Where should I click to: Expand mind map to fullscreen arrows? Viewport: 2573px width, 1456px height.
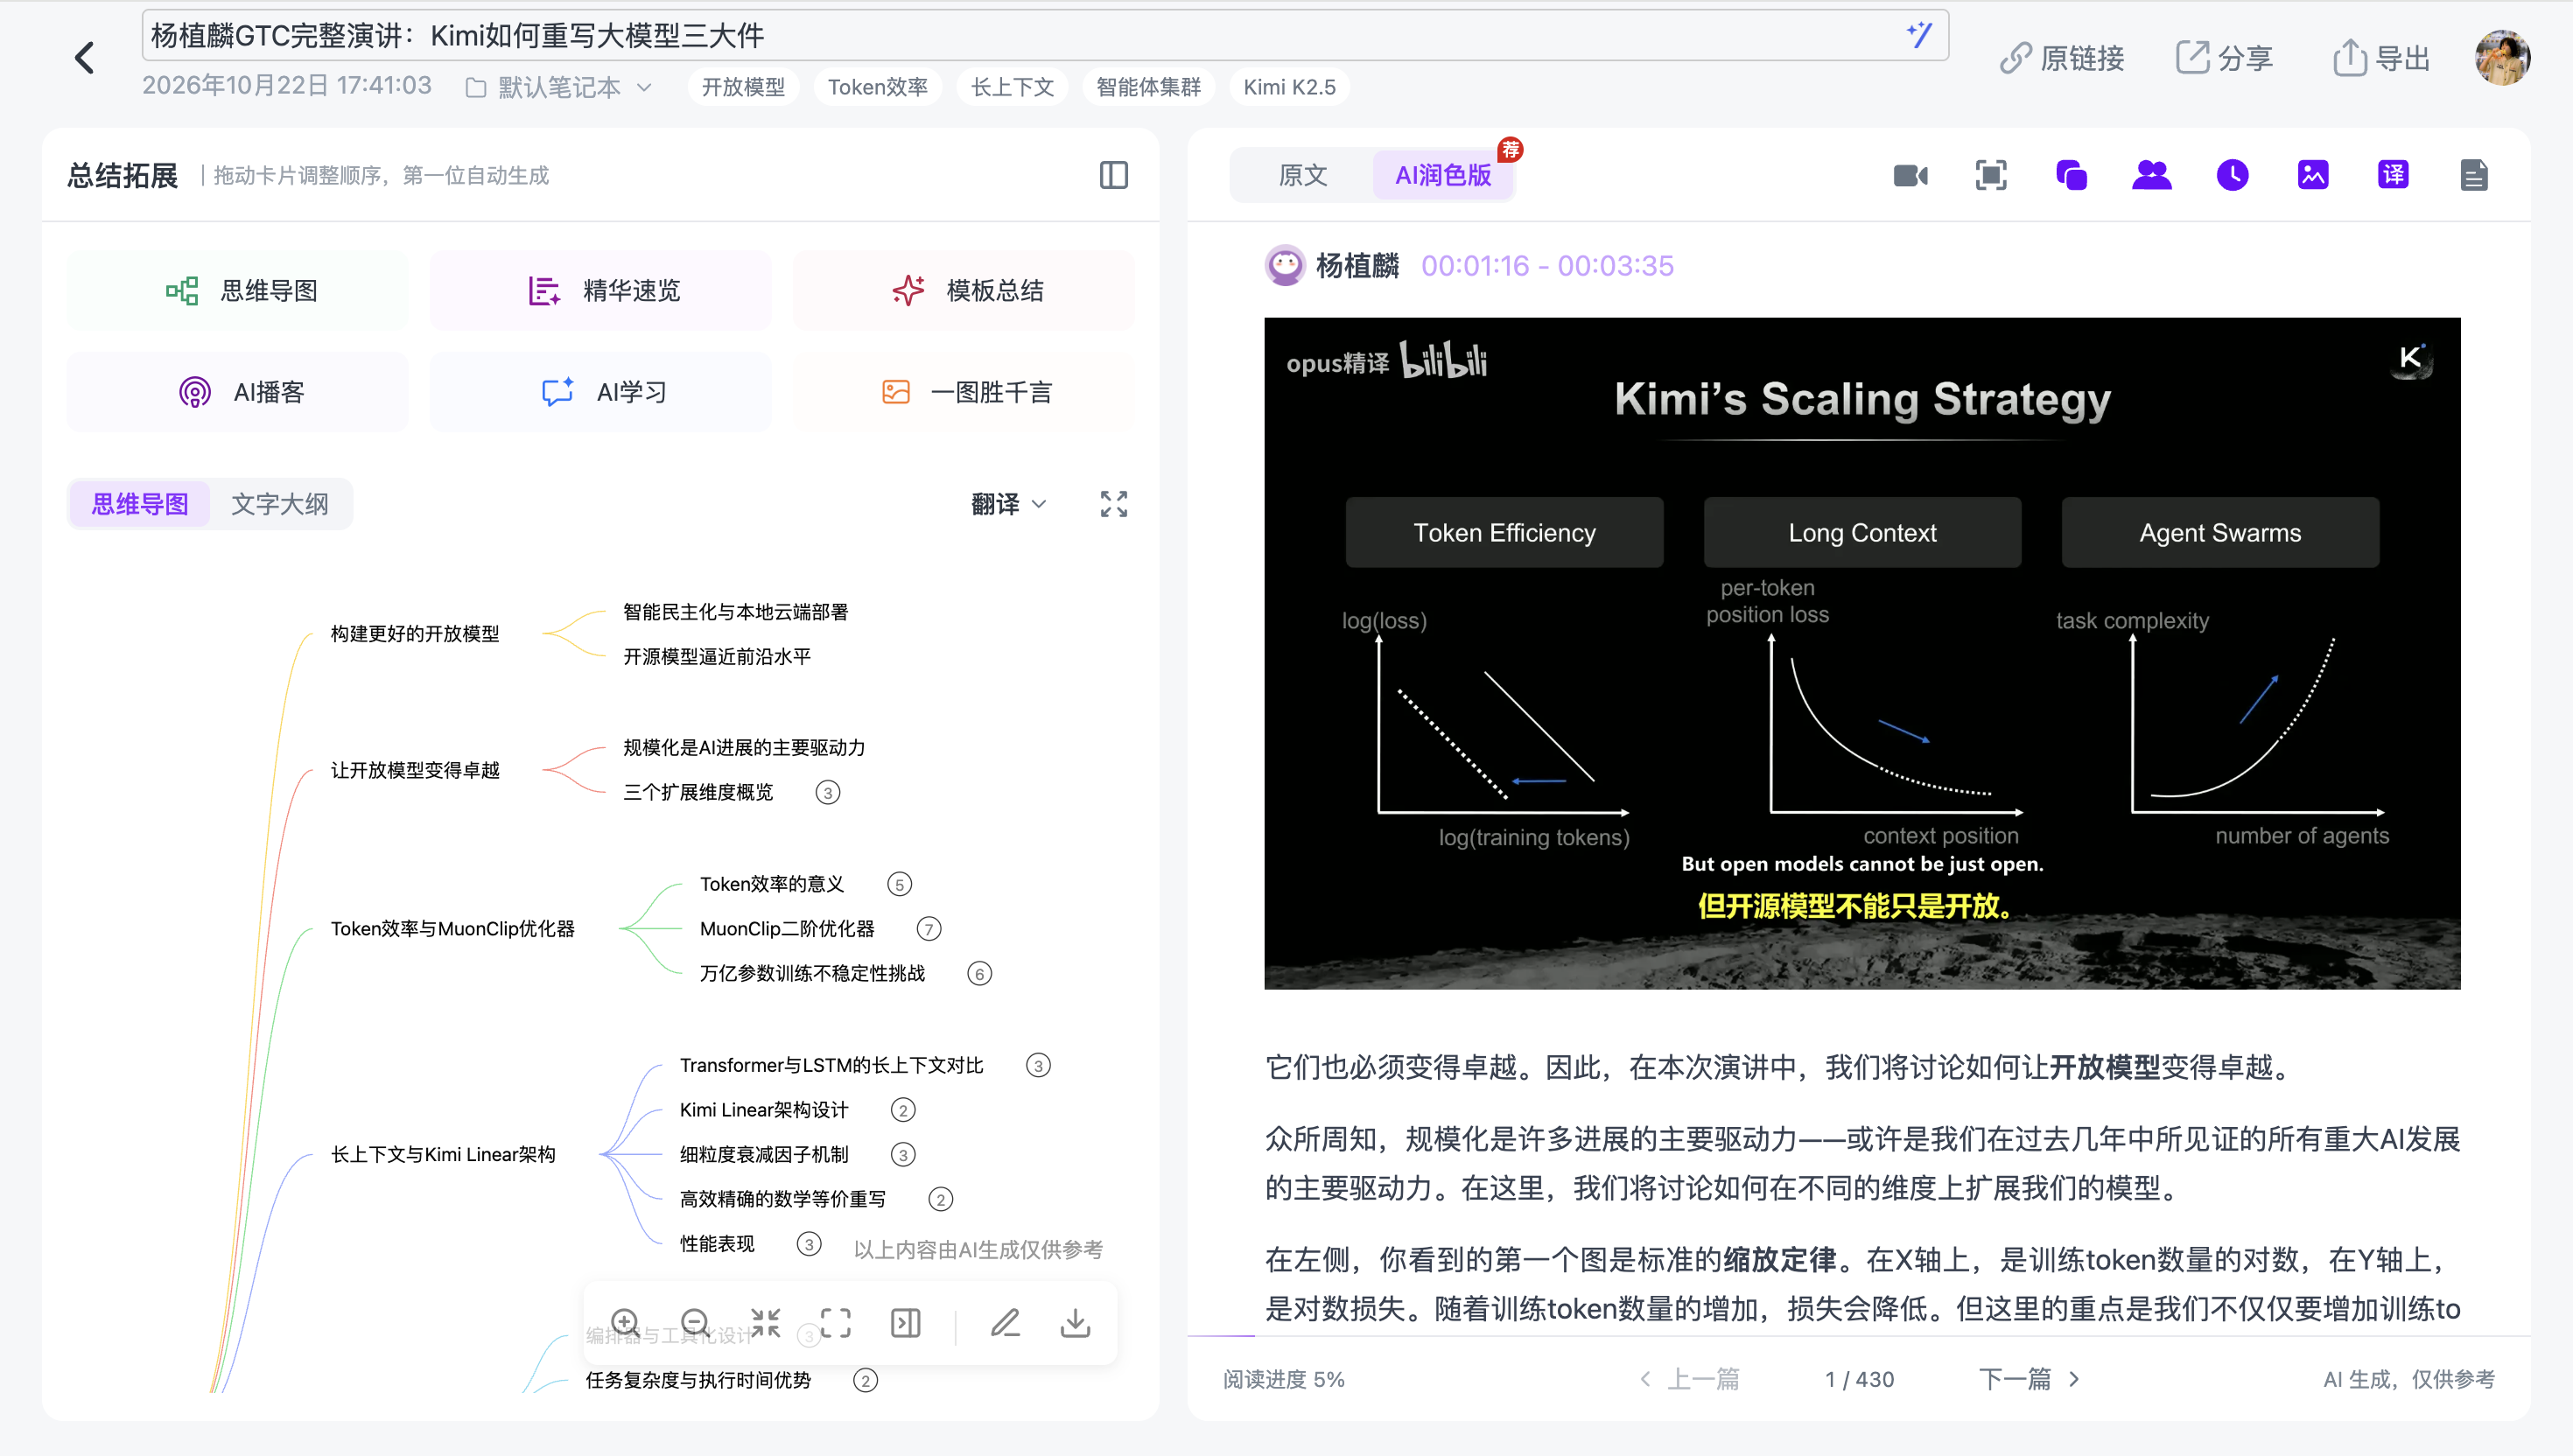[1113, 504]
